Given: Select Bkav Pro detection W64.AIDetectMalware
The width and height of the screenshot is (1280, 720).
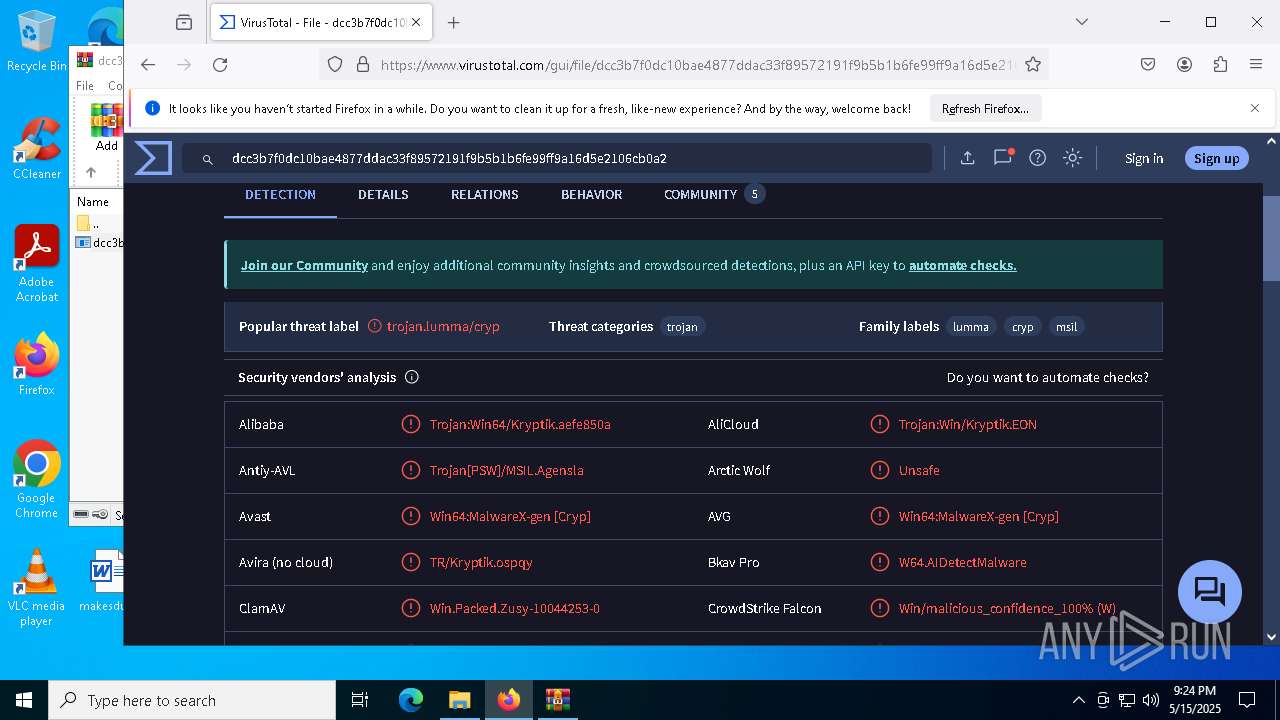Looking at the screenshot, I should coord(962,562).
